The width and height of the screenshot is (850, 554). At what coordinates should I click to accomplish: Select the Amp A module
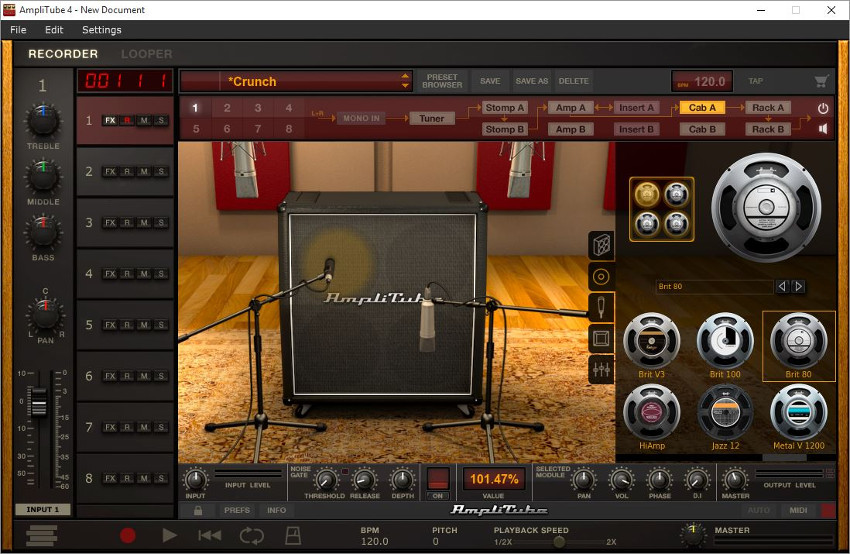pos(570,107)
